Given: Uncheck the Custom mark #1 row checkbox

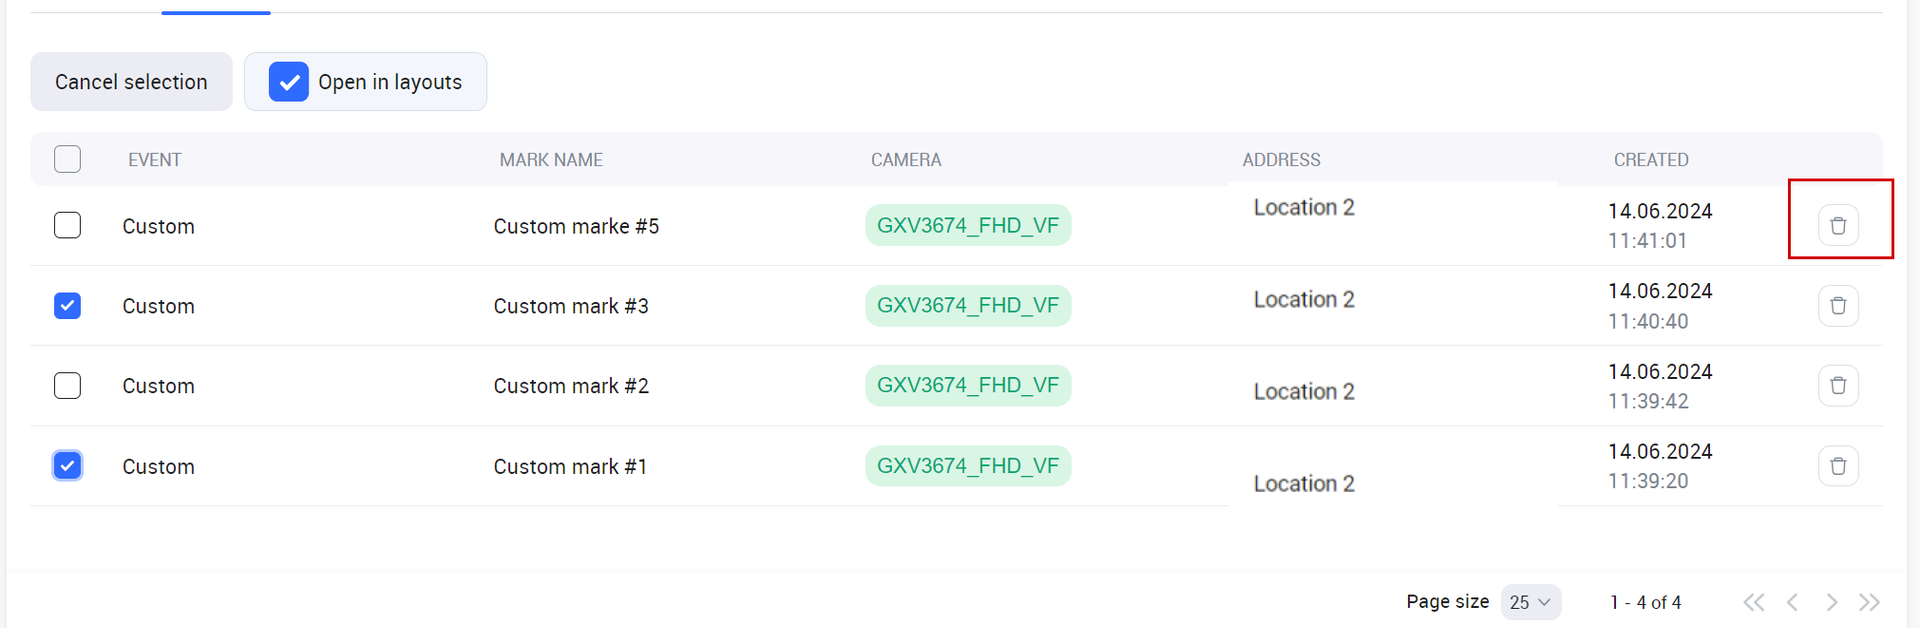Looking at the screenshot, I should tap(67, 465).
